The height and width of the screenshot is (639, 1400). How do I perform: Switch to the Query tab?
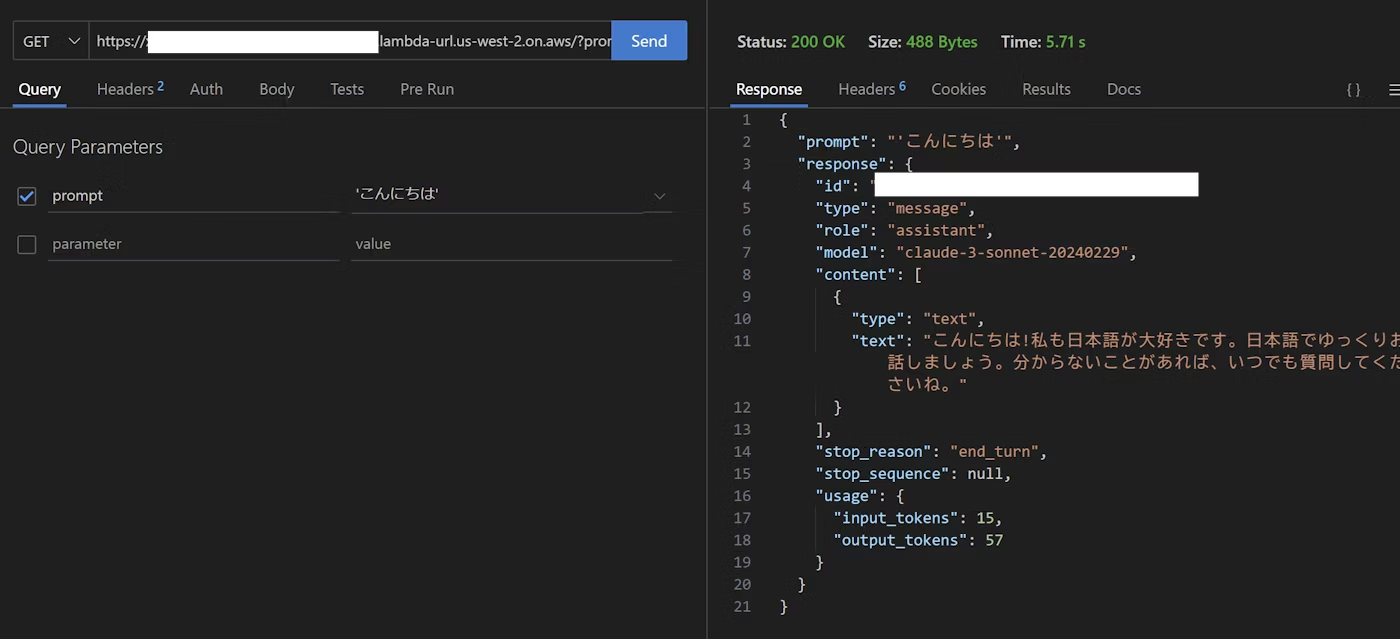39,89
